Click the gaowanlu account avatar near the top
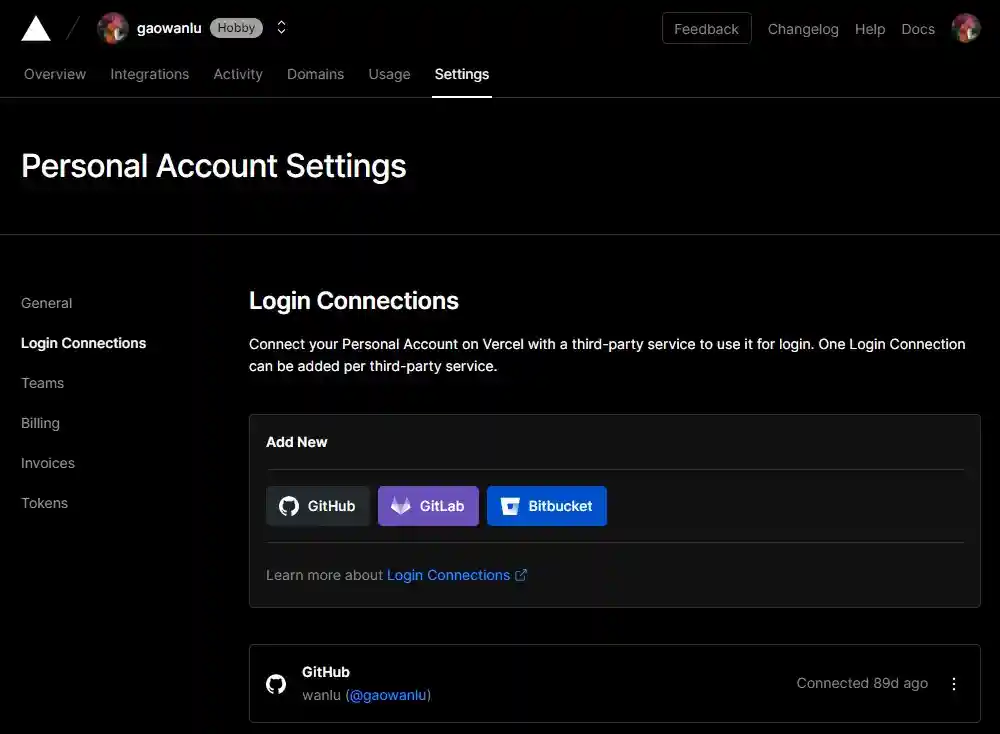 coord(112,28)
